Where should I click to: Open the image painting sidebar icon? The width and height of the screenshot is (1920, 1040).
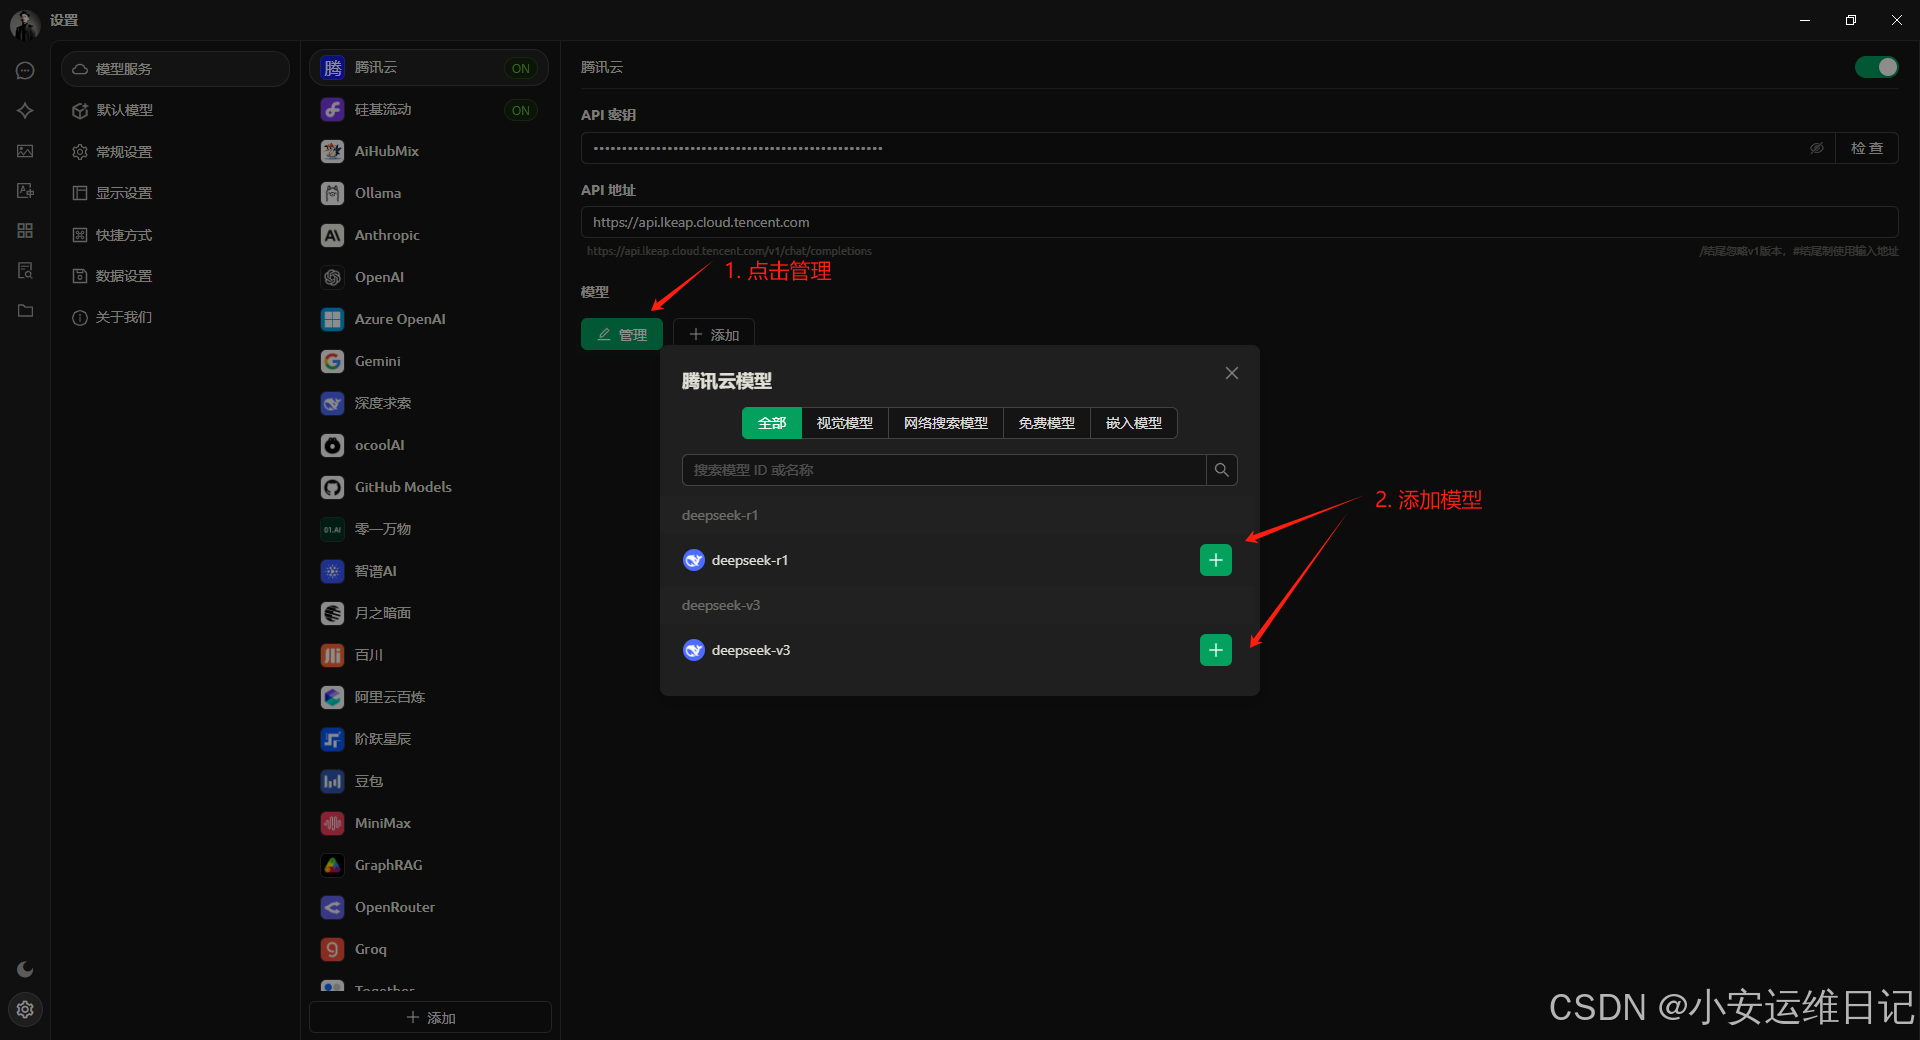point(25,151)
